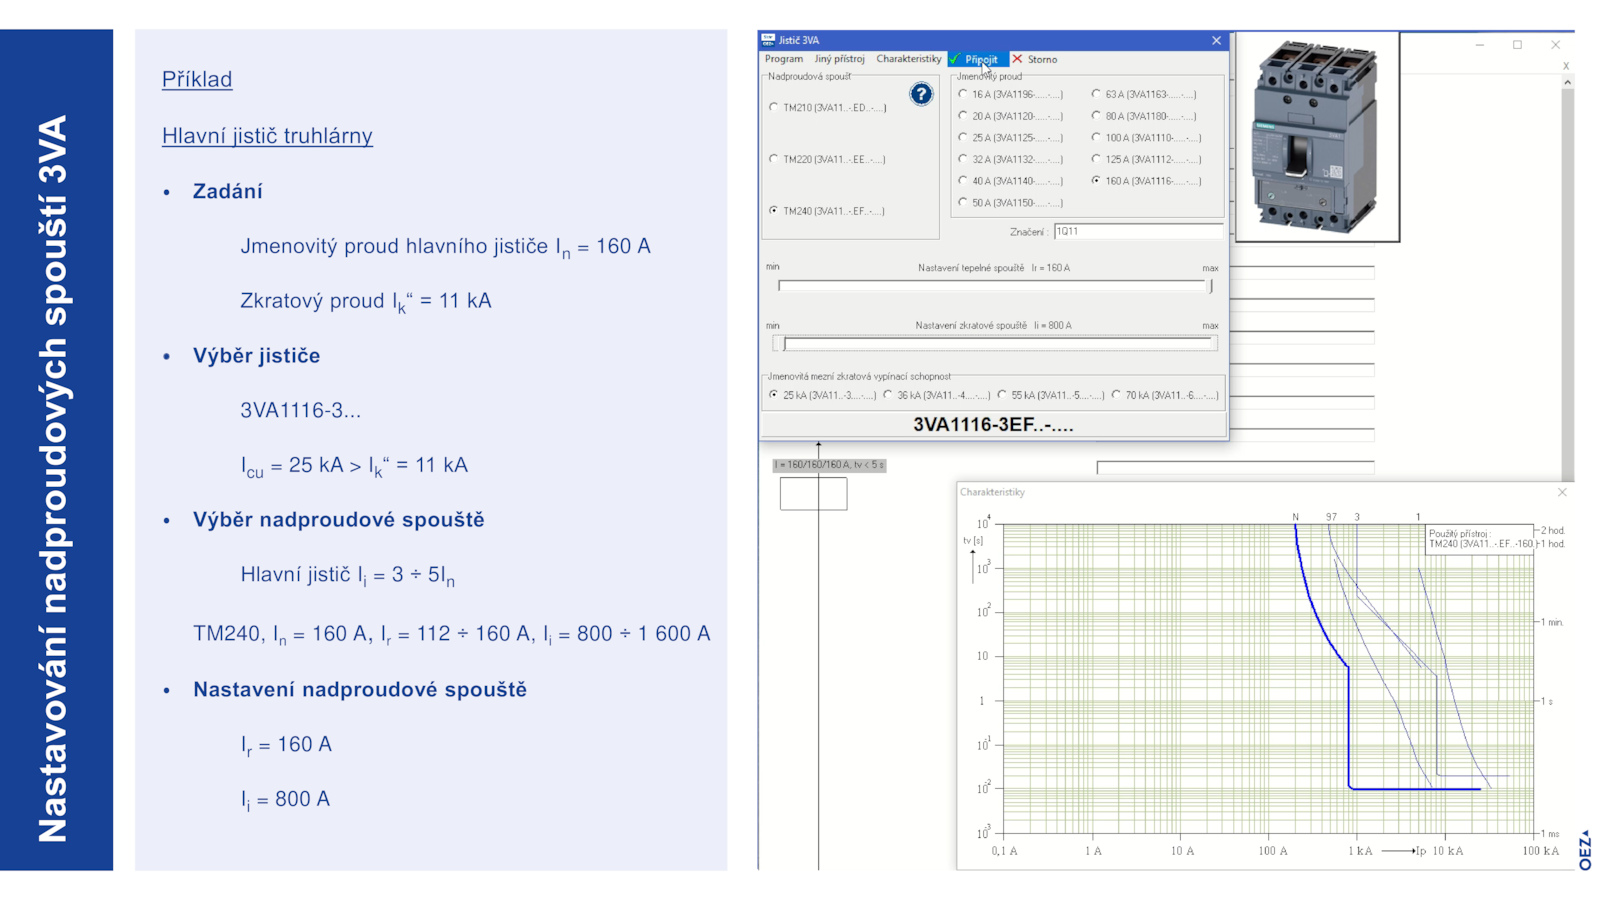The height and width of the screenshot is (900, 1600).
Task: Open the Charakteristiky menu
Action: click(908, 59)
